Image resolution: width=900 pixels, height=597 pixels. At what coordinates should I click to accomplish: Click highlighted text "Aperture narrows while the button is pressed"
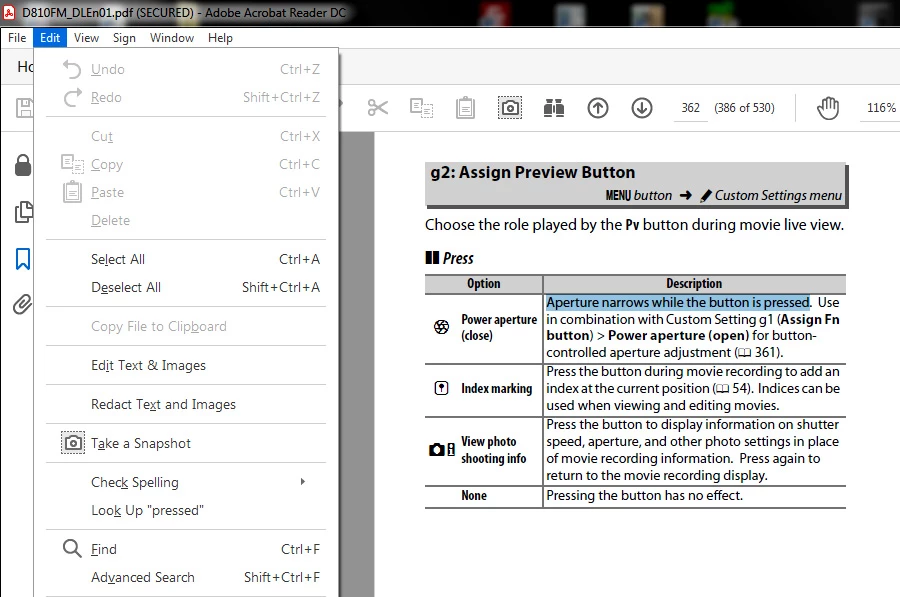point(678,303)
